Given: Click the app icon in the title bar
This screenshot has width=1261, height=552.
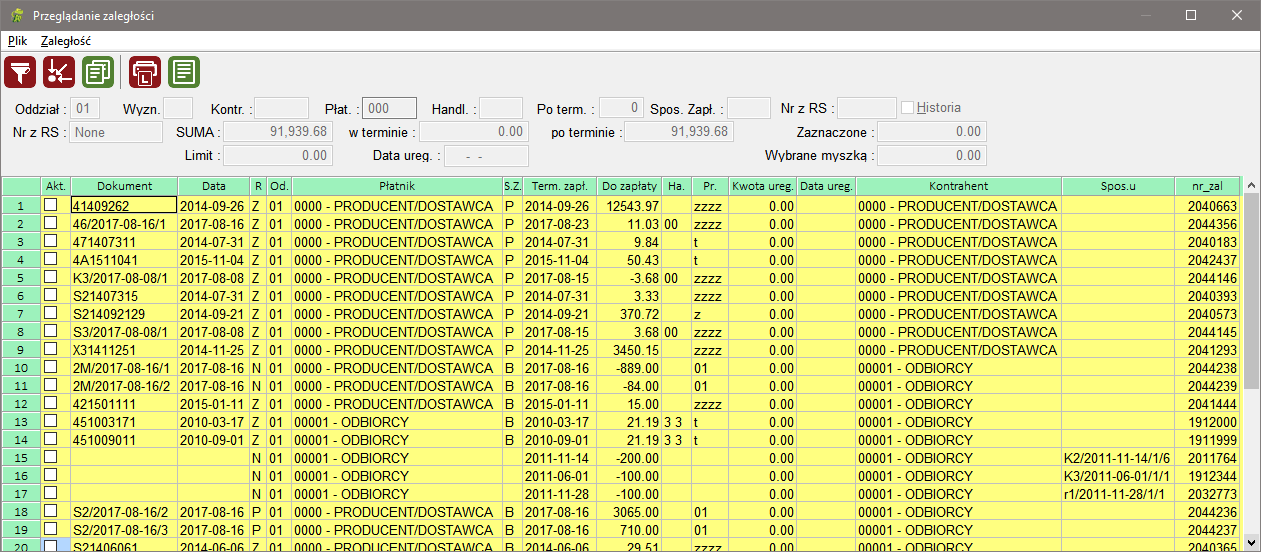Looking at the screenshot, I should click(16, 16).
